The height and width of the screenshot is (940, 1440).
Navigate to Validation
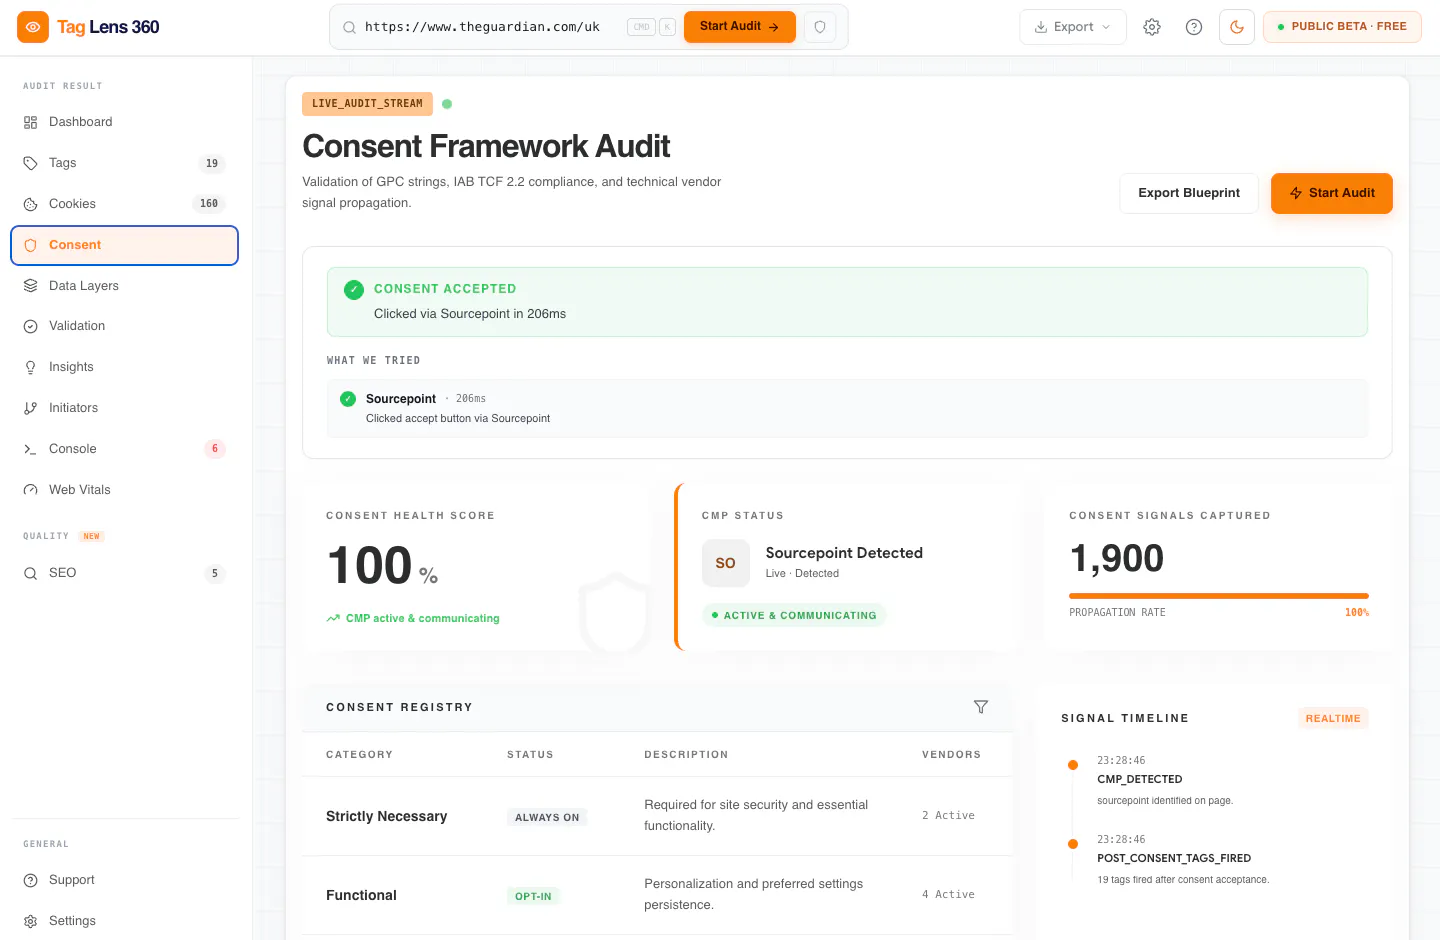click(x=125, y=326)
